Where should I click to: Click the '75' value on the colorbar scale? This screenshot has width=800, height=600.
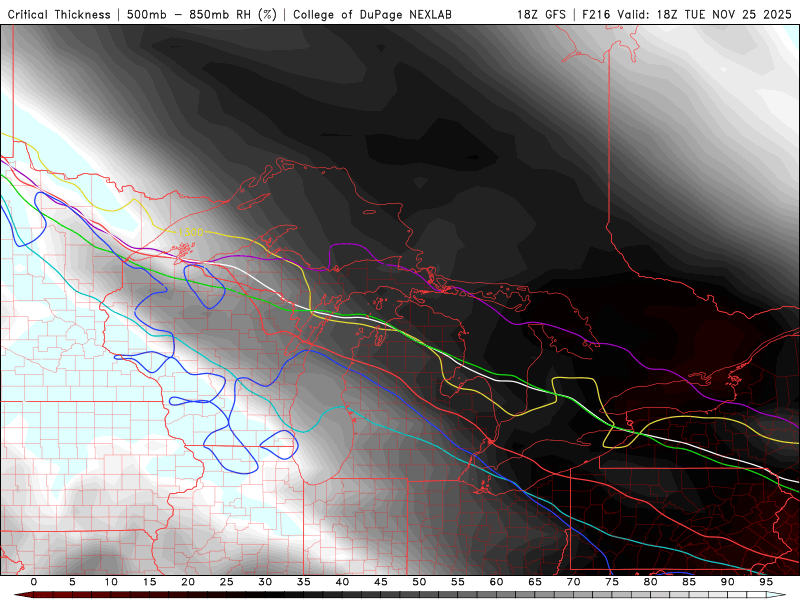click(x=612, y=582)
